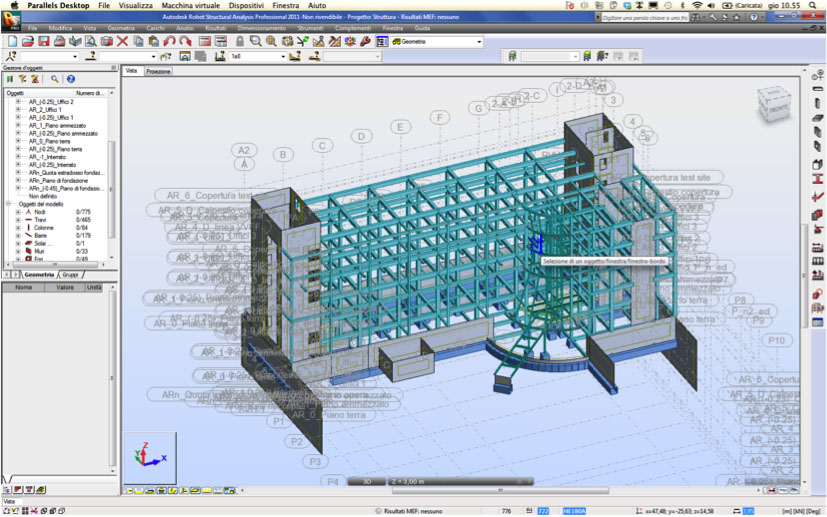The height and width of the screenshot is (517, 827).
Task: Click the Valore column header
Action: pos(65,288)
